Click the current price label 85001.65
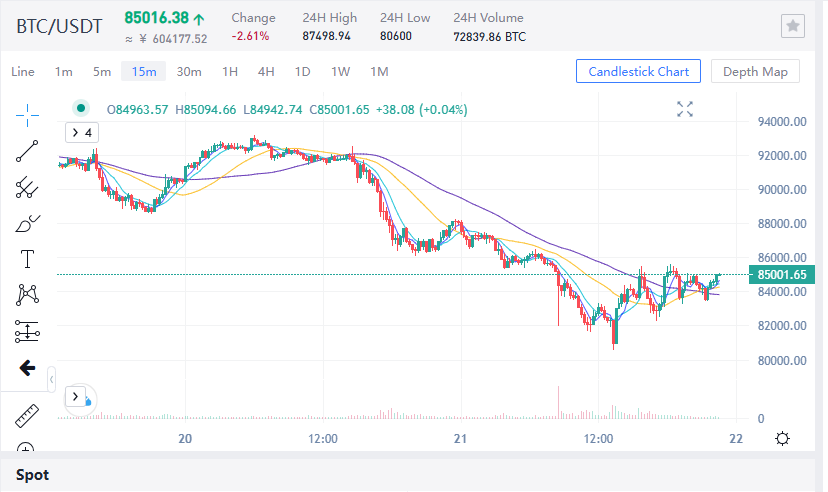The image size is (828, 492). point(782,275)
